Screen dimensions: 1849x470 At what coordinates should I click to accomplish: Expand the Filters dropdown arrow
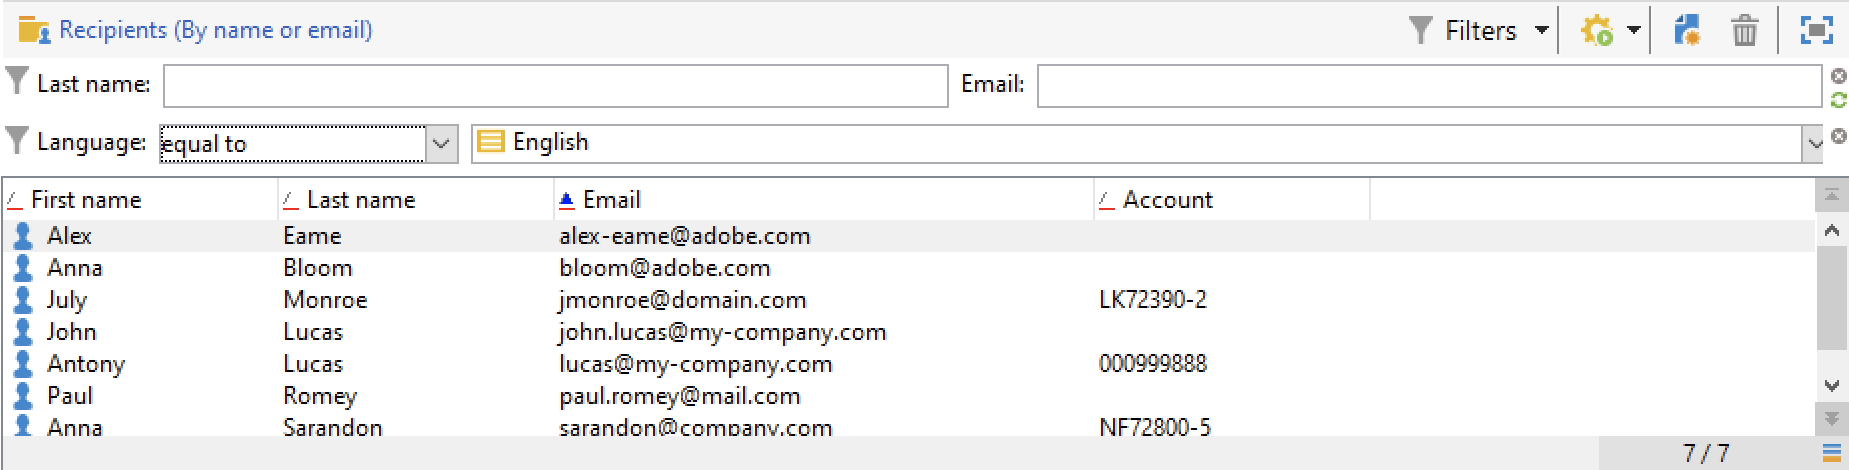pos(1541,30)
